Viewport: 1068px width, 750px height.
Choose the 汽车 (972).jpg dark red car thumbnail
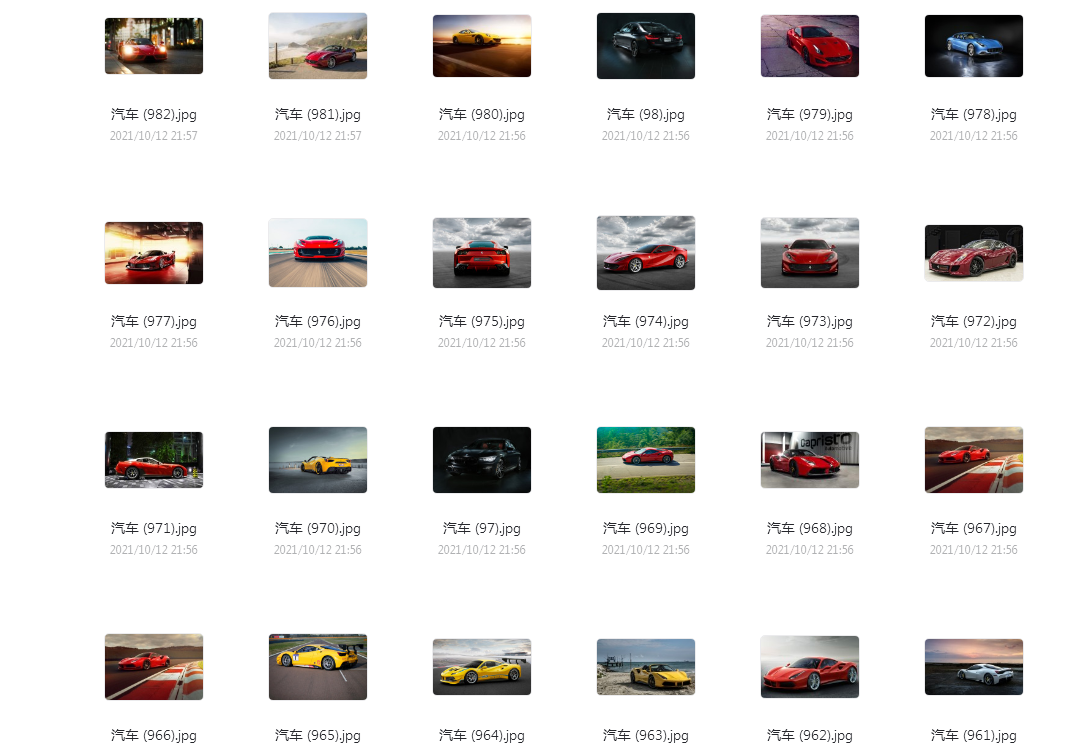[x=974, y=253]
